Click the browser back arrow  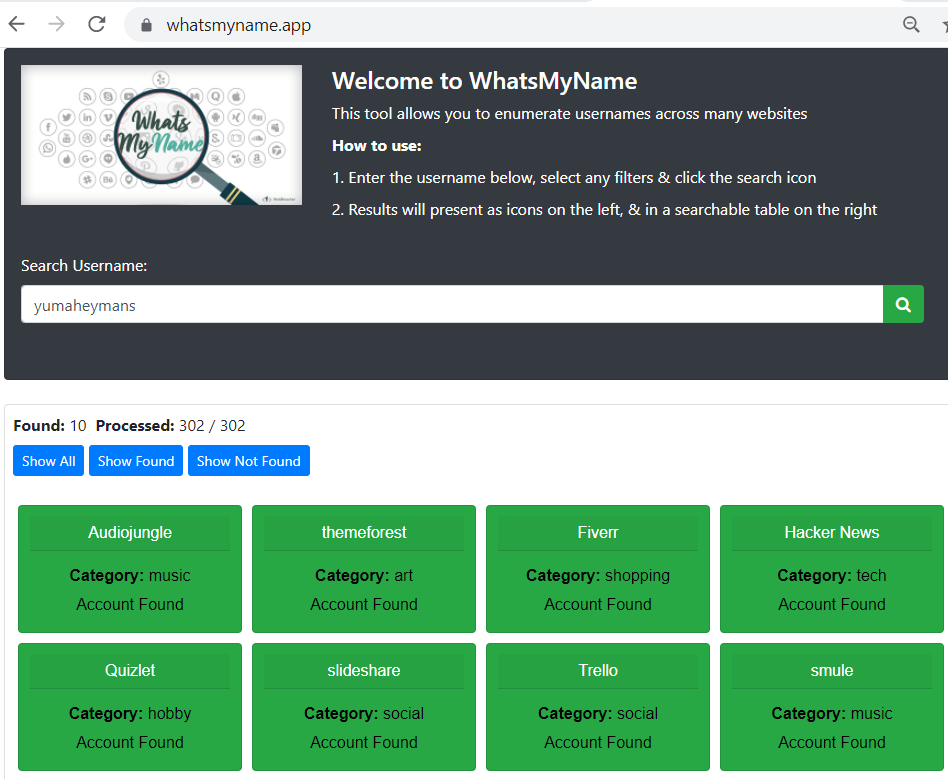tap(17, 25)
